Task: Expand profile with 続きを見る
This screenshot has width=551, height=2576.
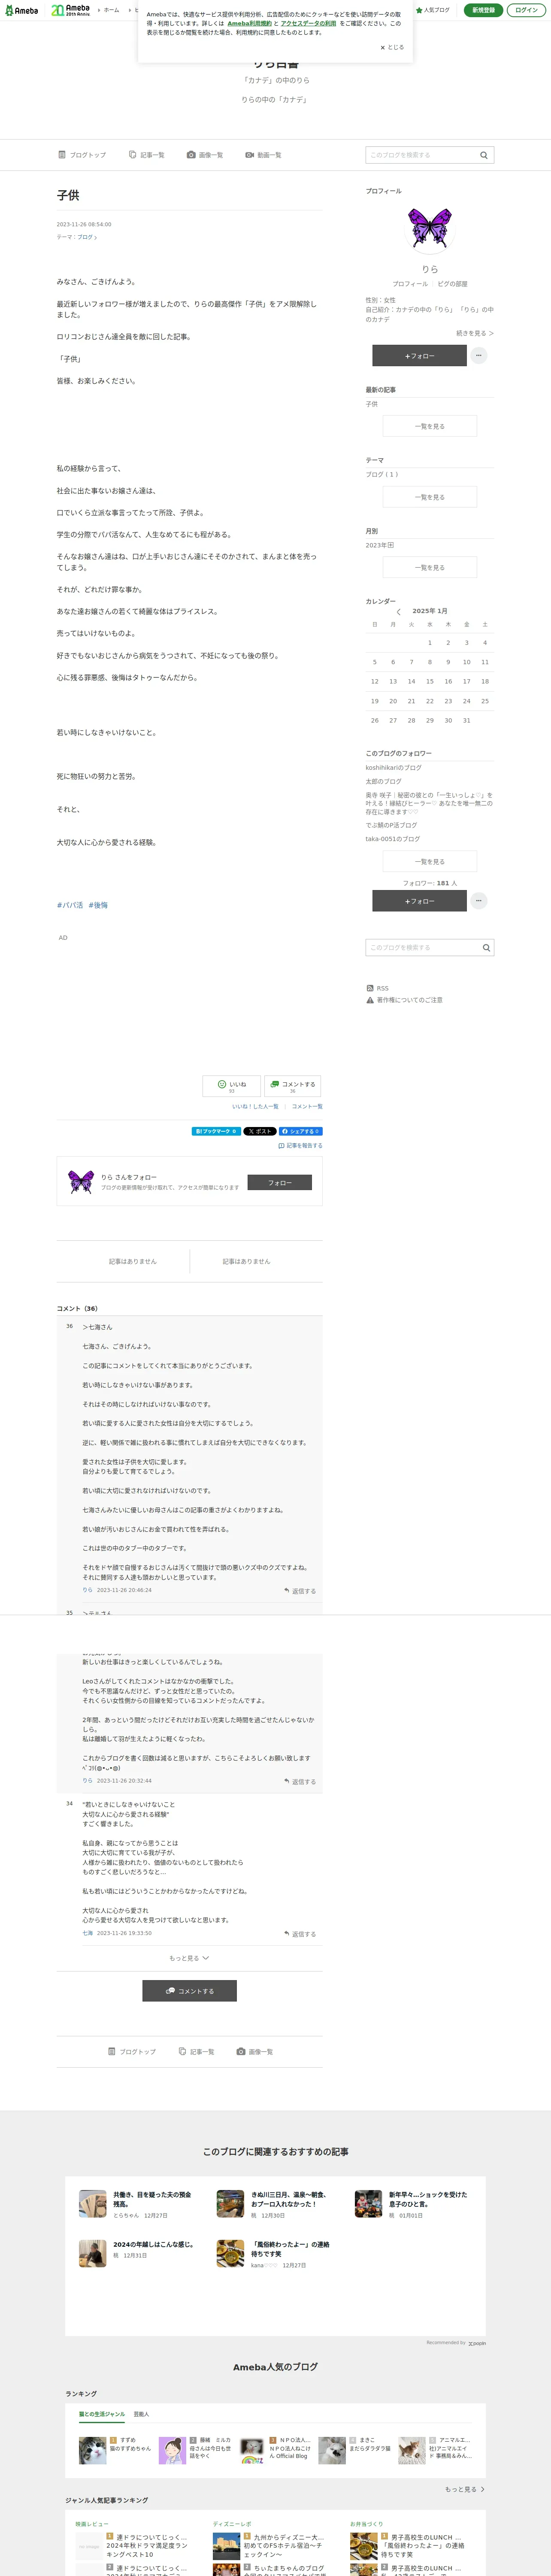Action: [475, 333]
